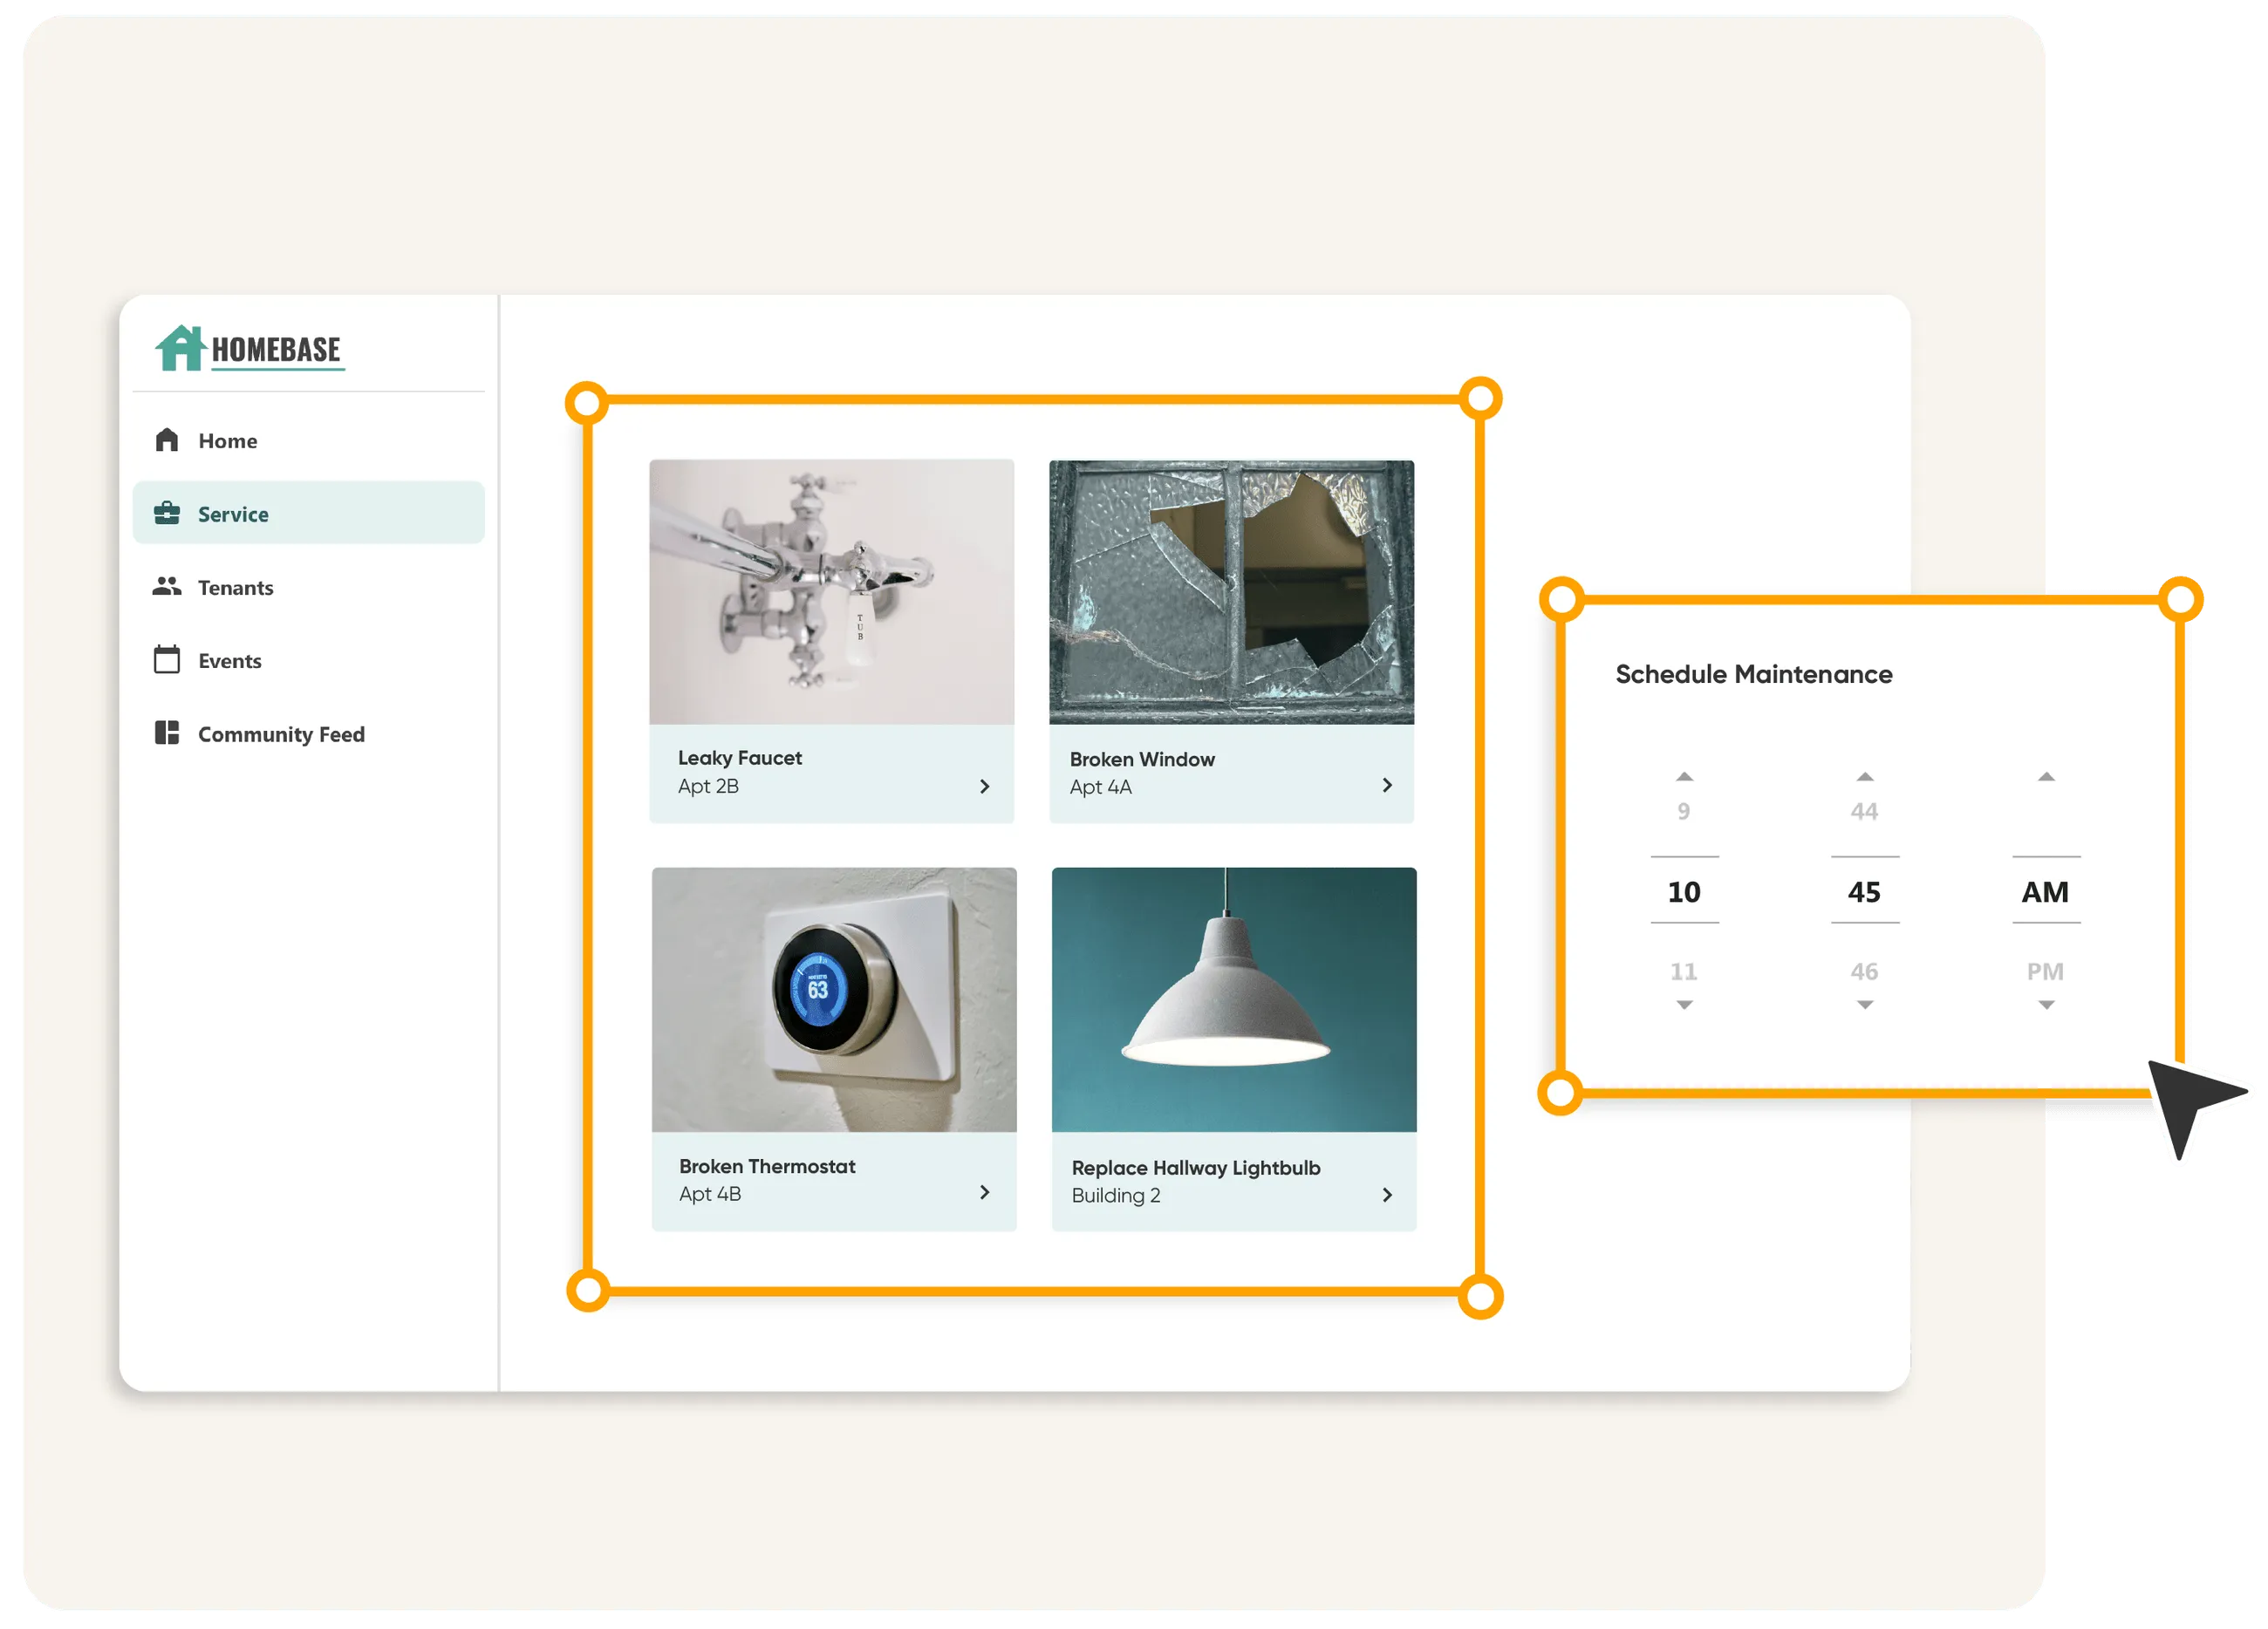This screenshot has height=1629, width=2268.
Task: Go to Tenants menu item
Action: 235,588
